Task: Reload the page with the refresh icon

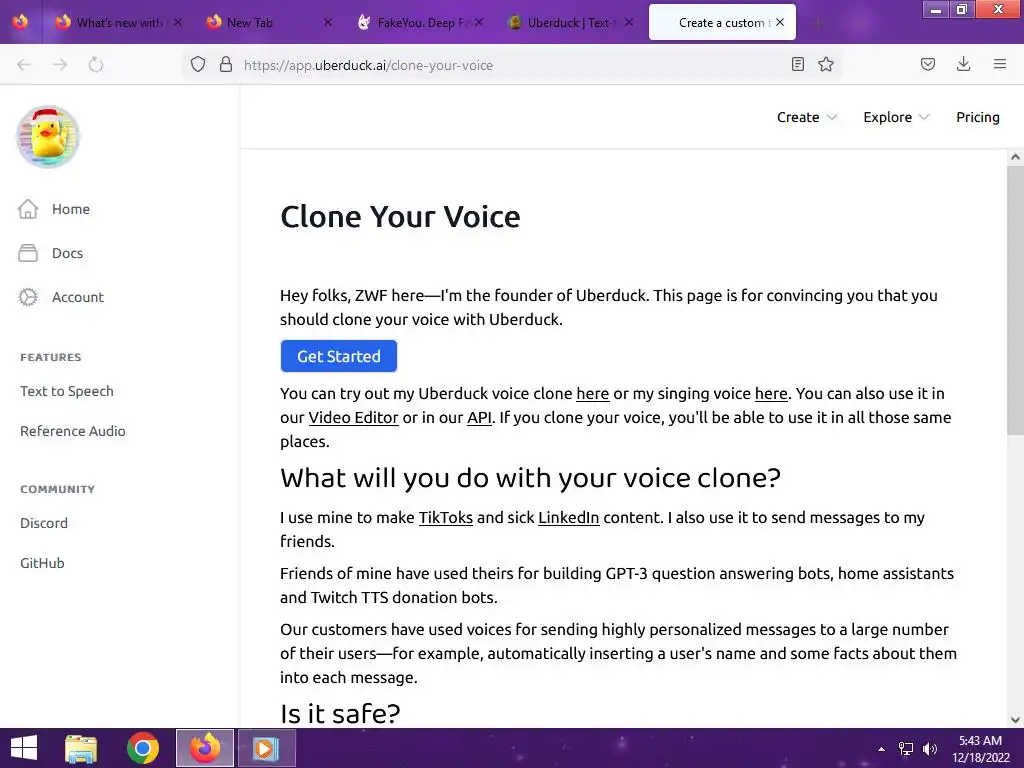Action: (x=96, y=64)
